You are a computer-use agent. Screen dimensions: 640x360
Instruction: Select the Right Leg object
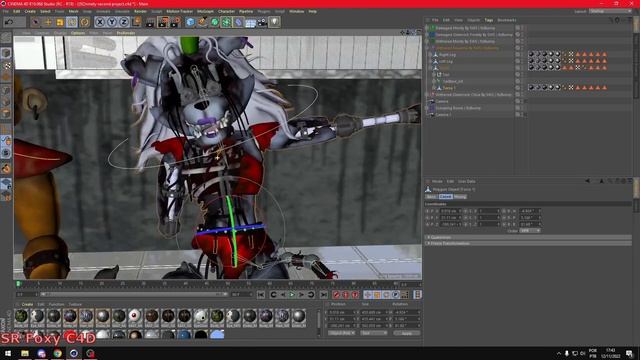pyautogui.click(x=447, y=55)
